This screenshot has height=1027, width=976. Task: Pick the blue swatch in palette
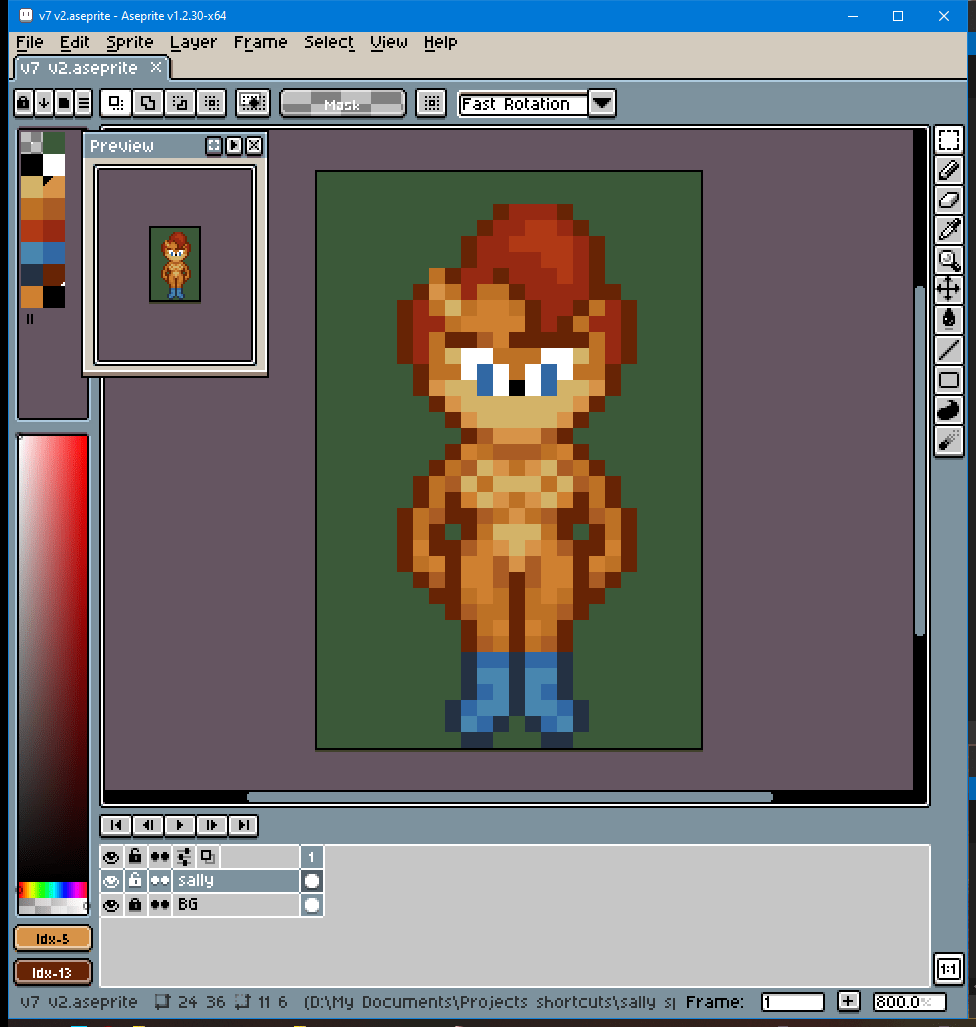click(x=32, y=252)
